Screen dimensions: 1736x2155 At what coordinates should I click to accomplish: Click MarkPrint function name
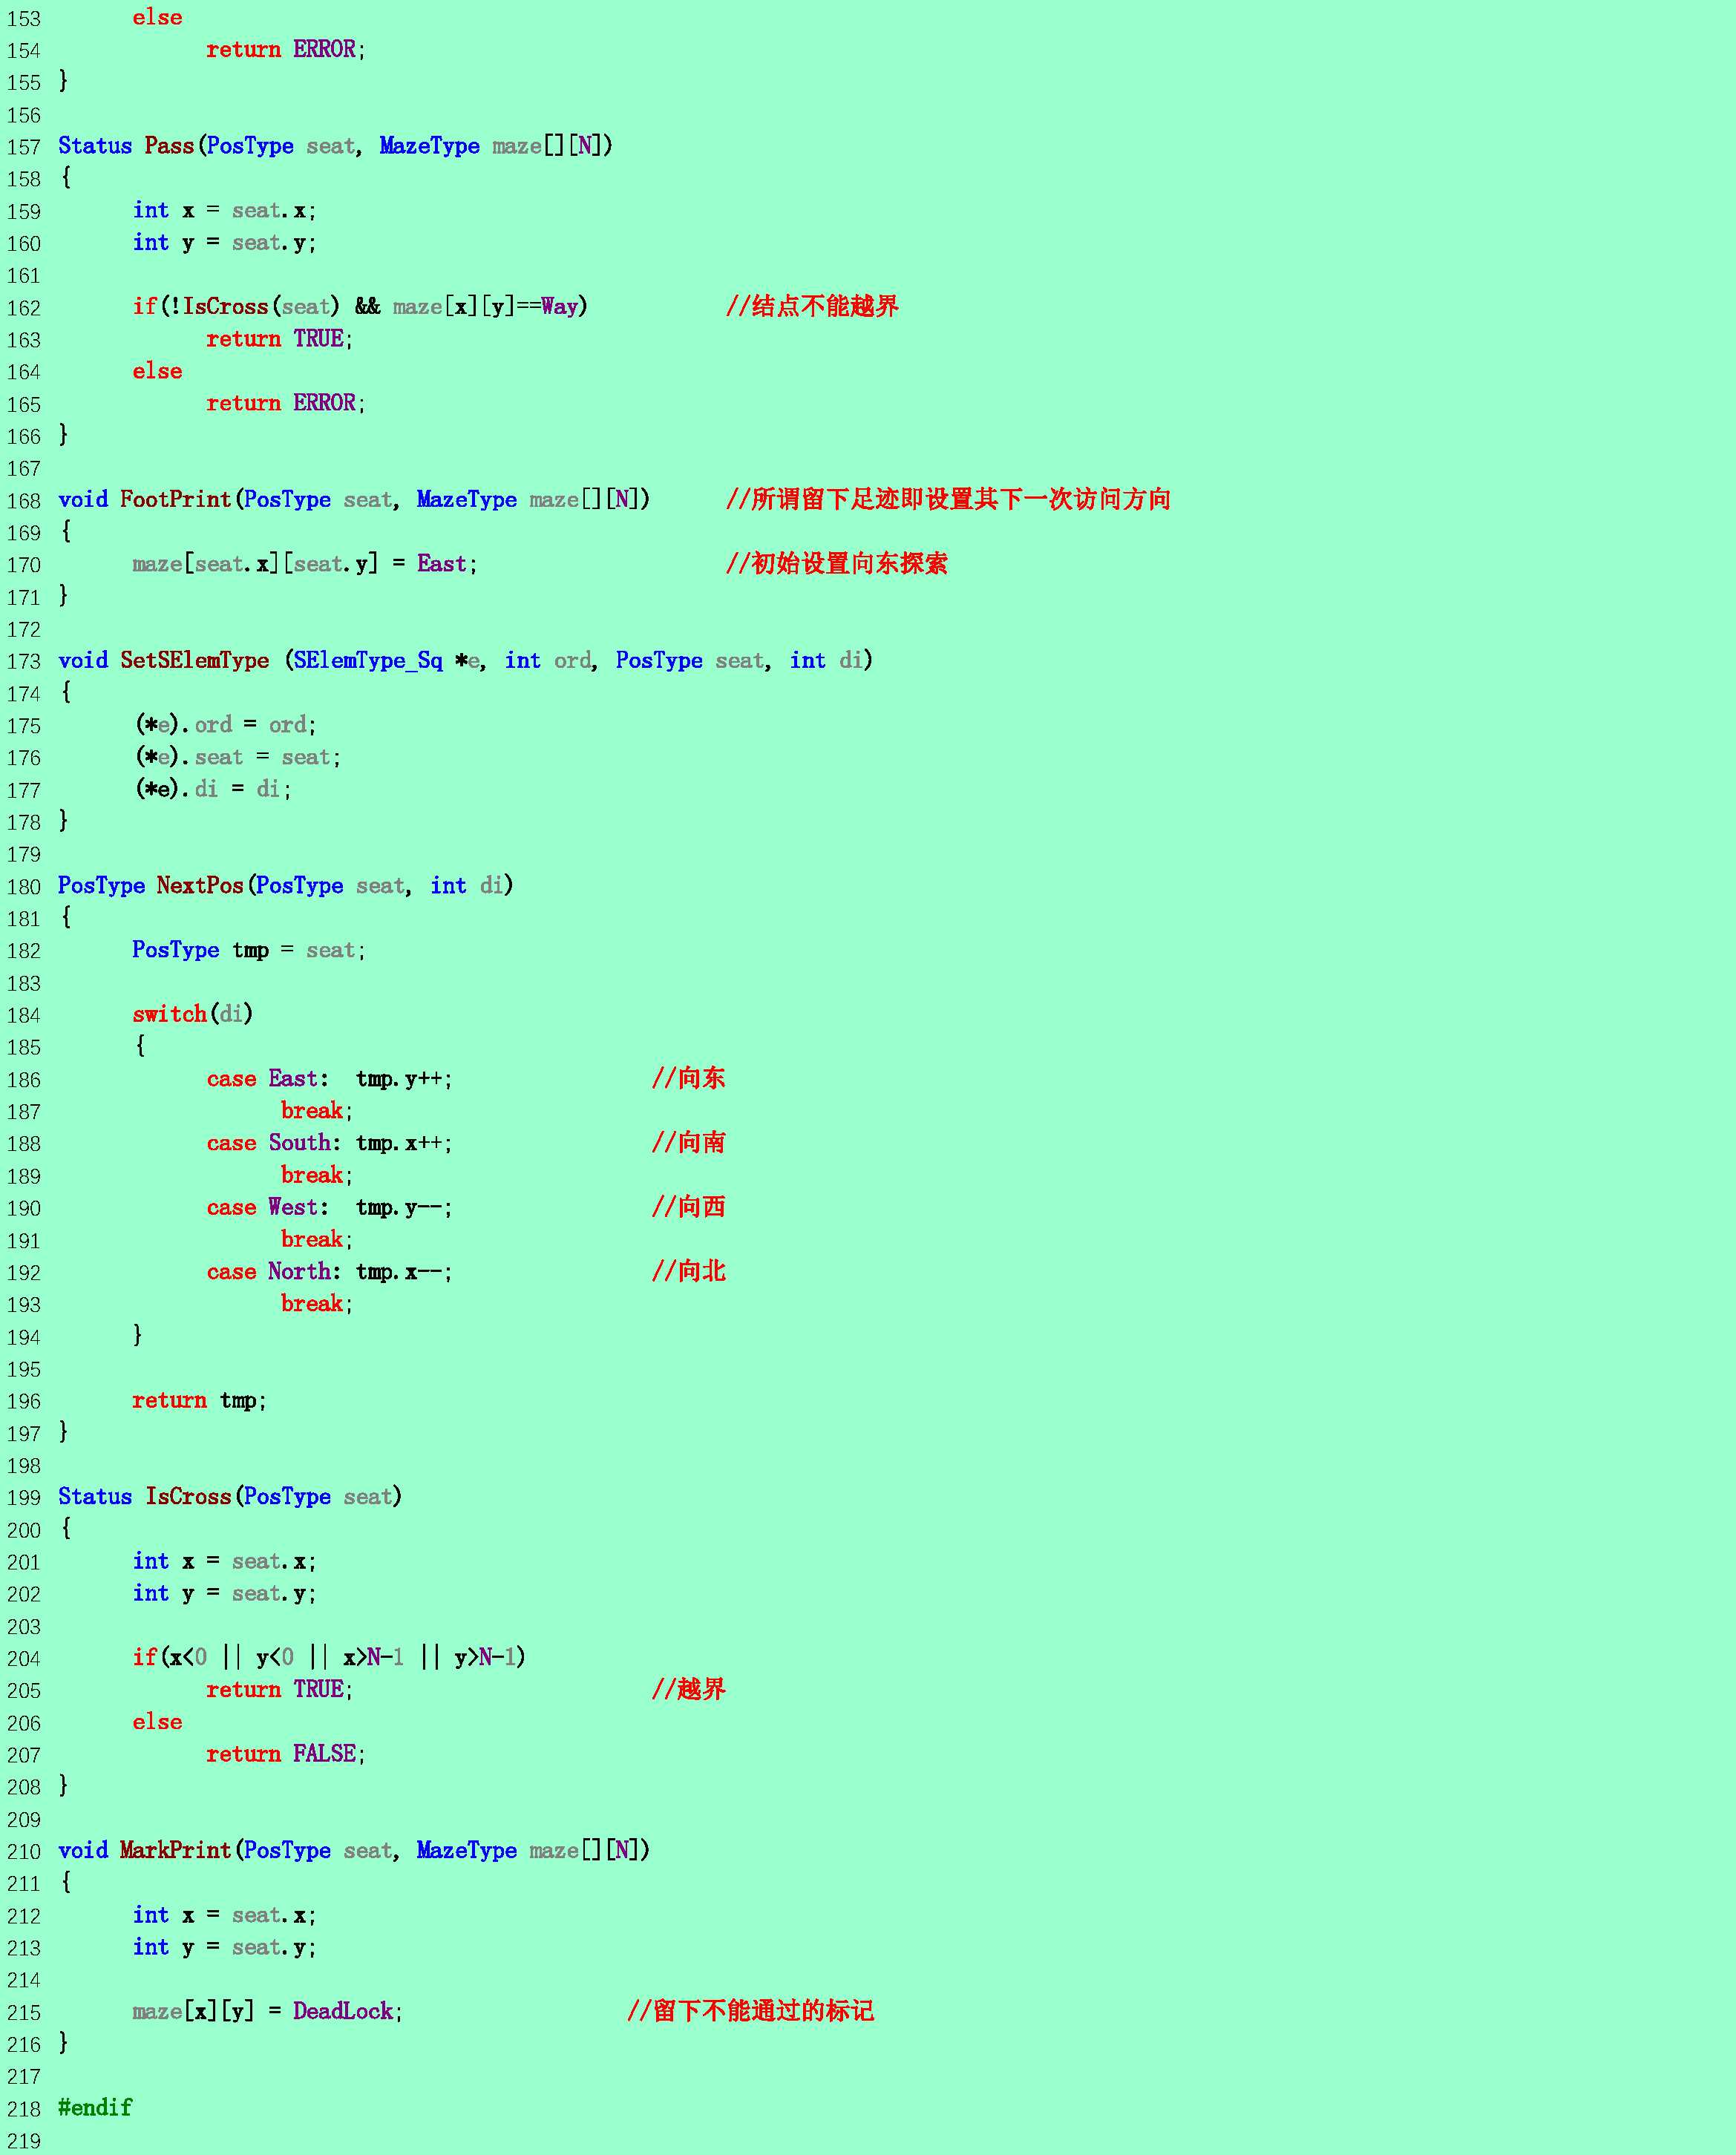click(175, 1850)
